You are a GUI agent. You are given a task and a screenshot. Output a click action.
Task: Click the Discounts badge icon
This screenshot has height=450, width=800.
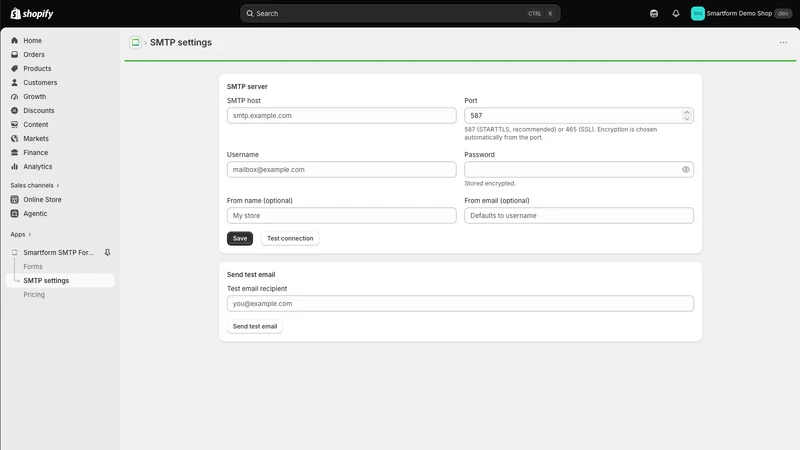(14, 111)
